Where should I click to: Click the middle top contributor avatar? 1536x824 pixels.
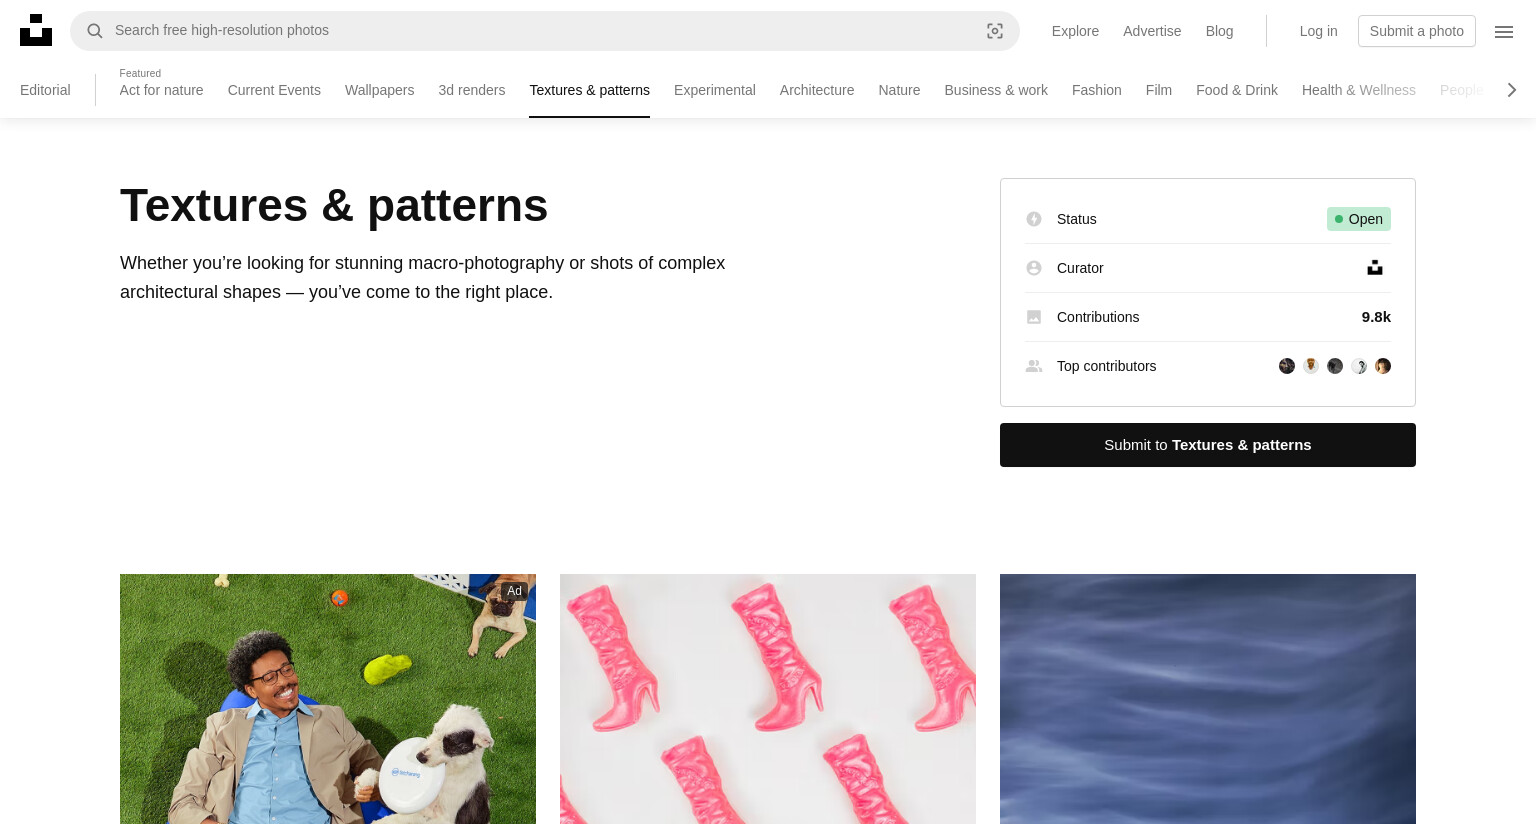click(x=1335, y=366)
